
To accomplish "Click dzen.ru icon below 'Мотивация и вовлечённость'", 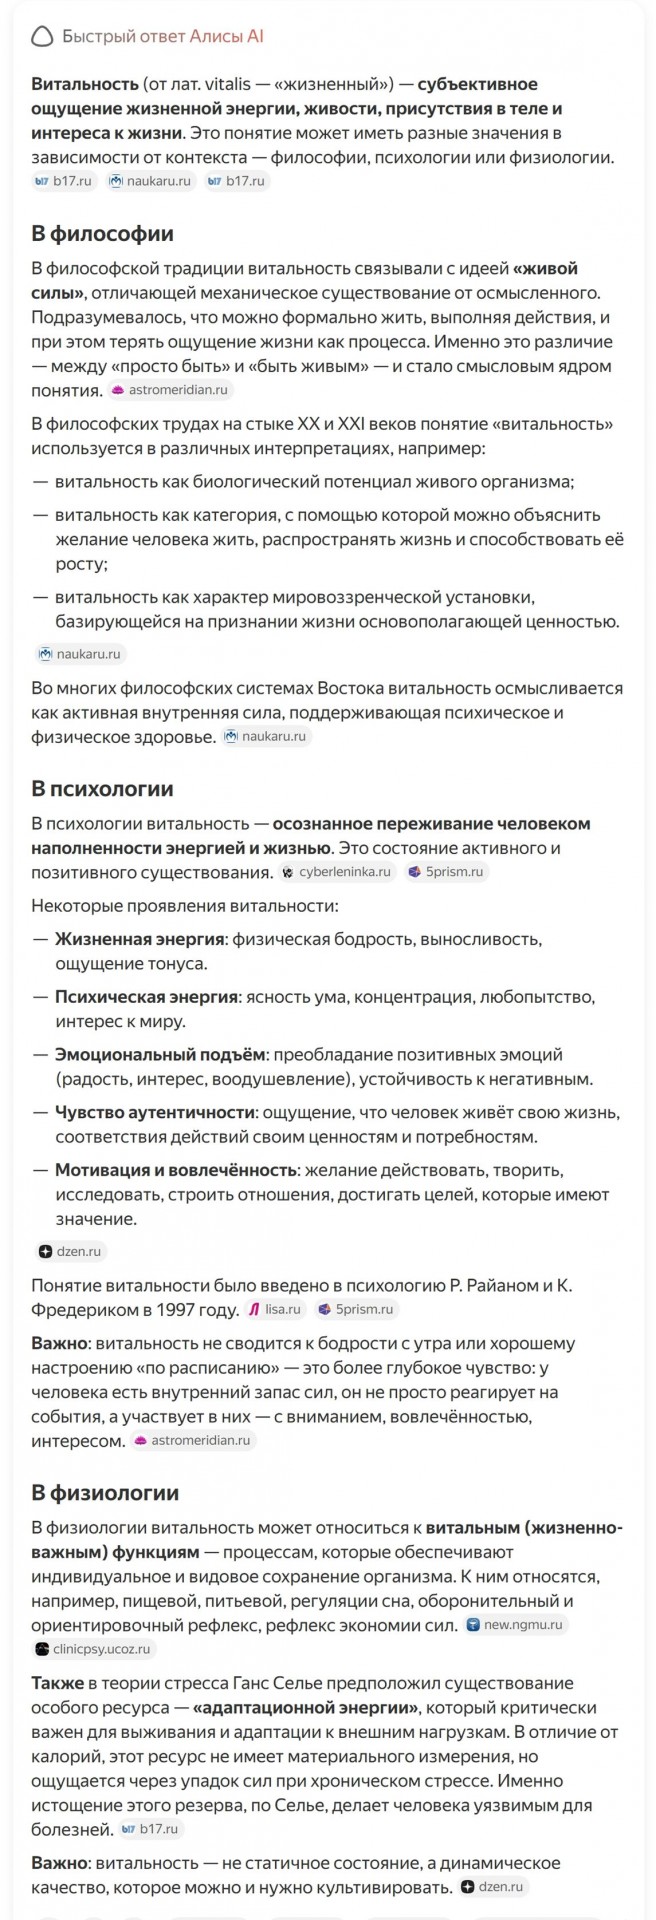I will [x=45, y=1251].
